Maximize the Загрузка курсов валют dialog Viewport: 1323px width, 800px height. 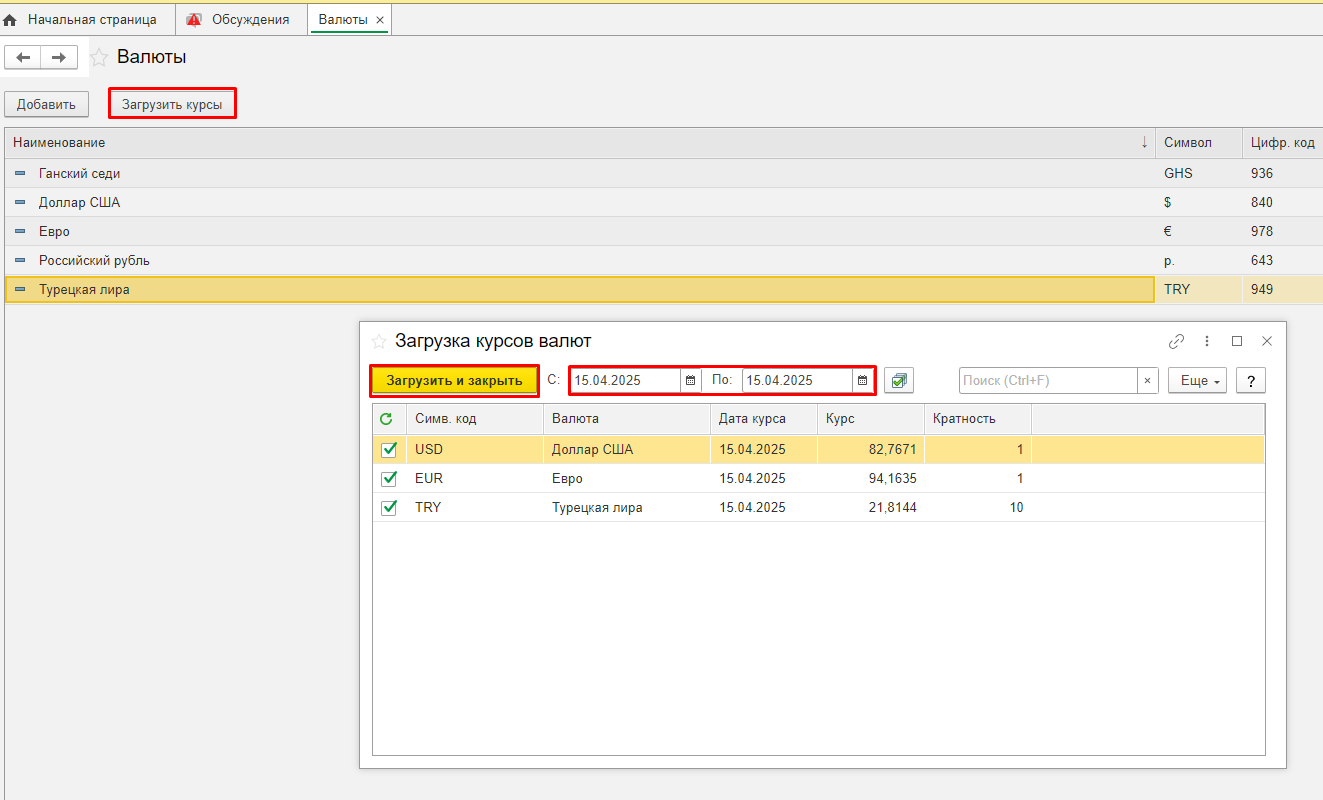[1237, 341]
